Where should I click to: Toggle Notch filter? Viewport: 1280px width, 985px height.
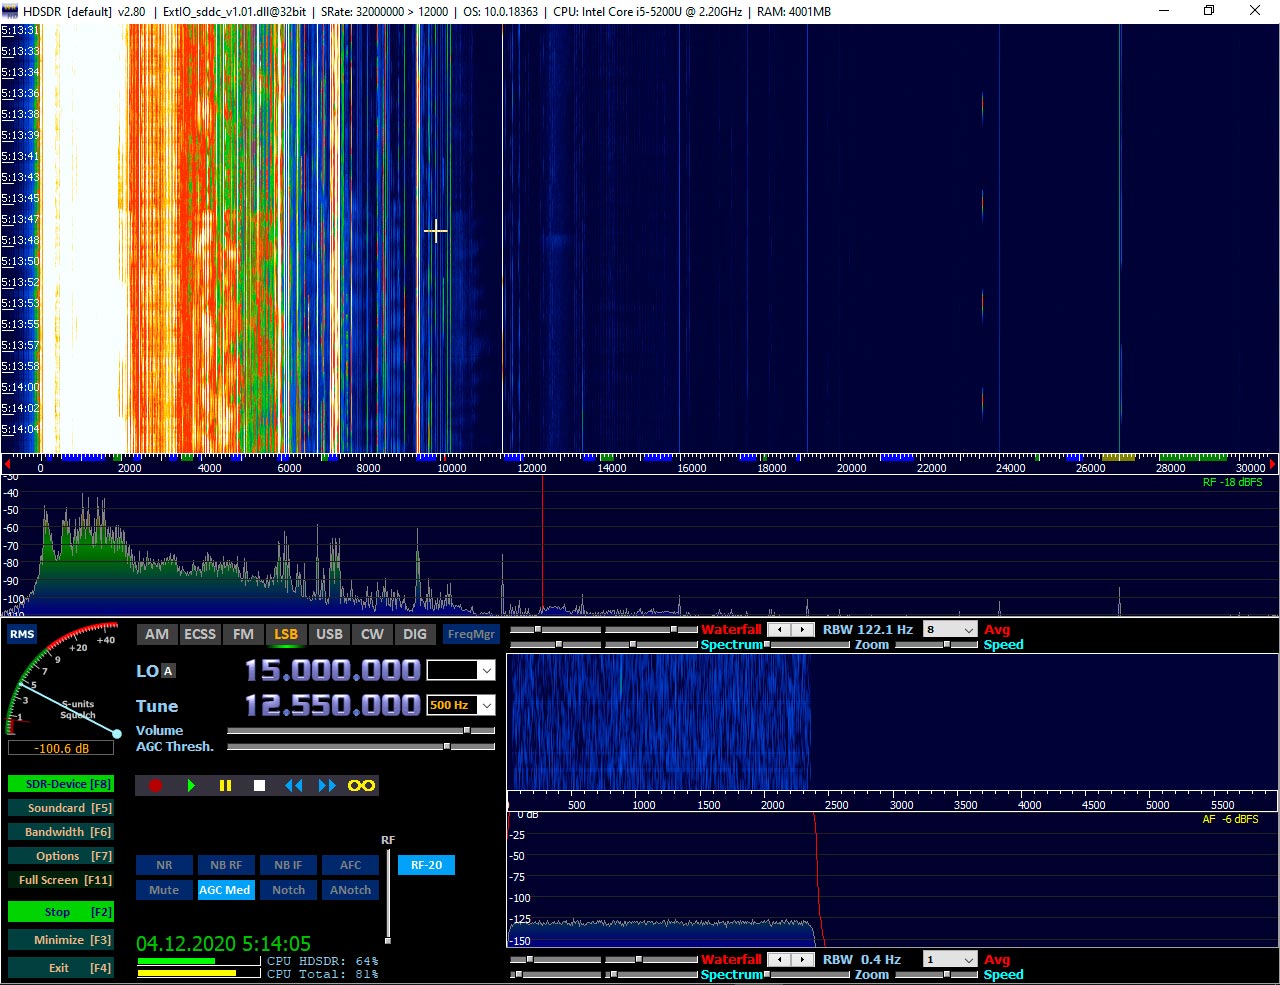coord(288,890)
